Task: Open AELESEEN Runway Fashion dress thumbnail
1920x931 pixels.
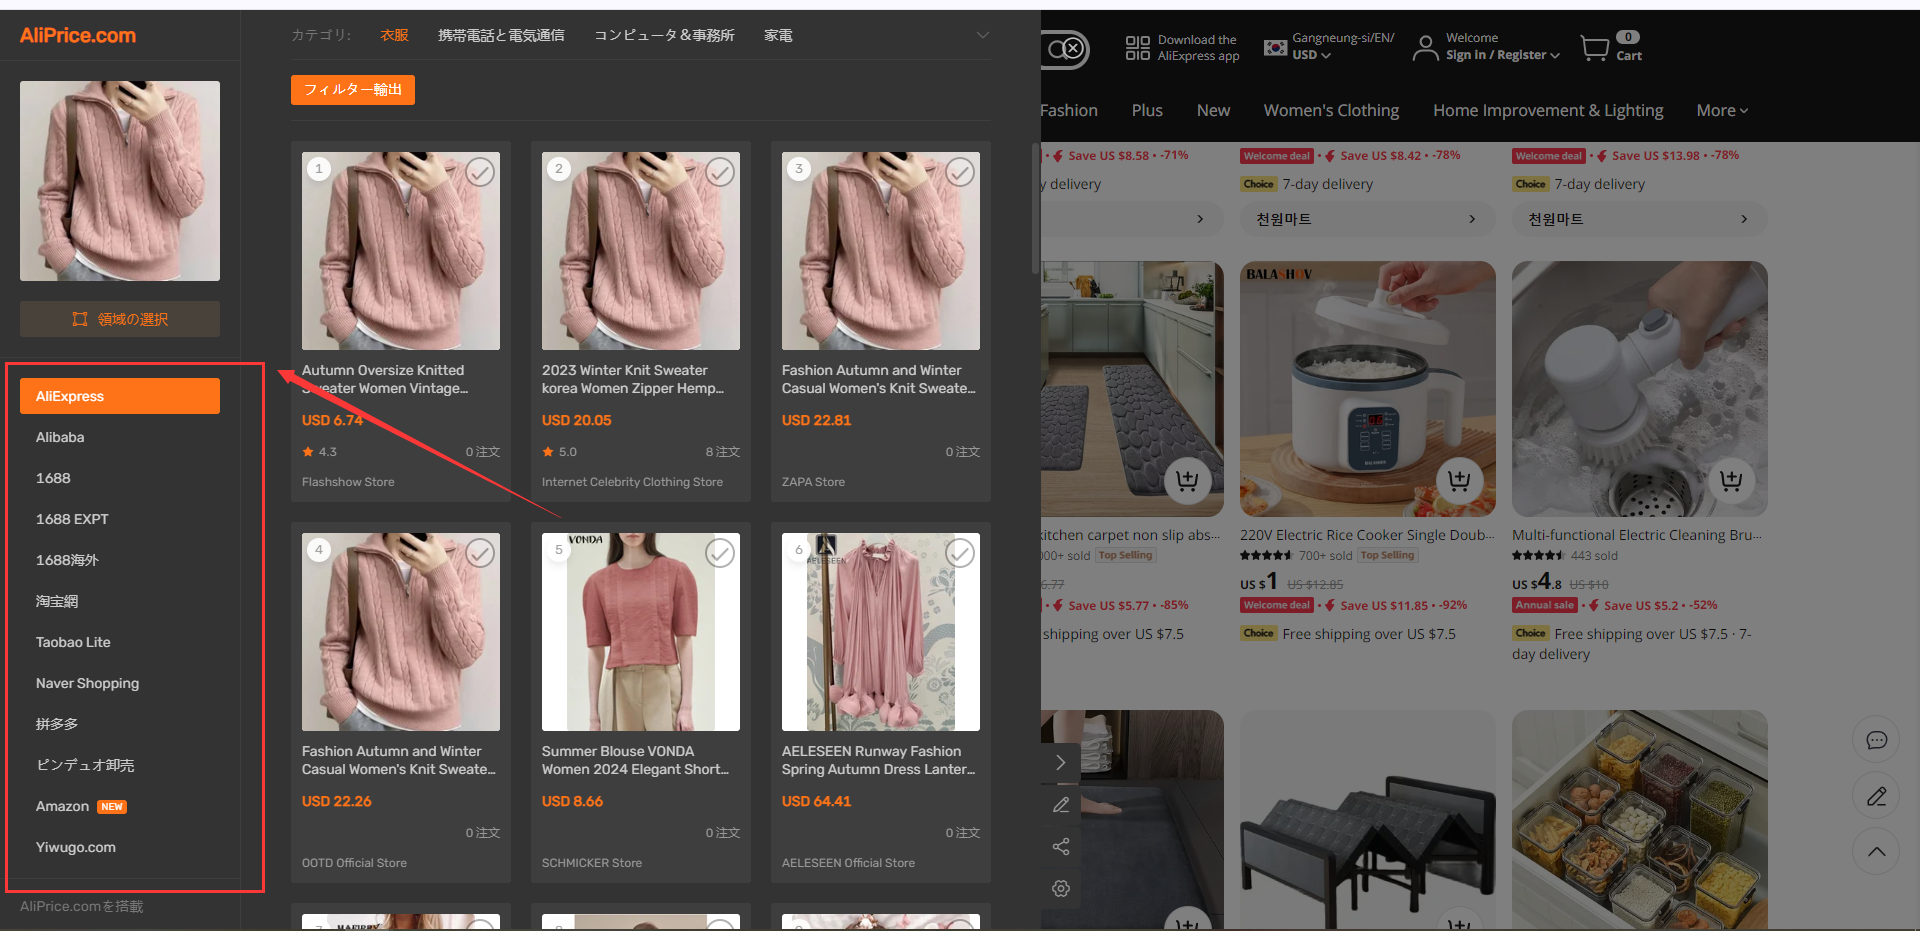Action: pyautogui.click(x=881, y=632)
